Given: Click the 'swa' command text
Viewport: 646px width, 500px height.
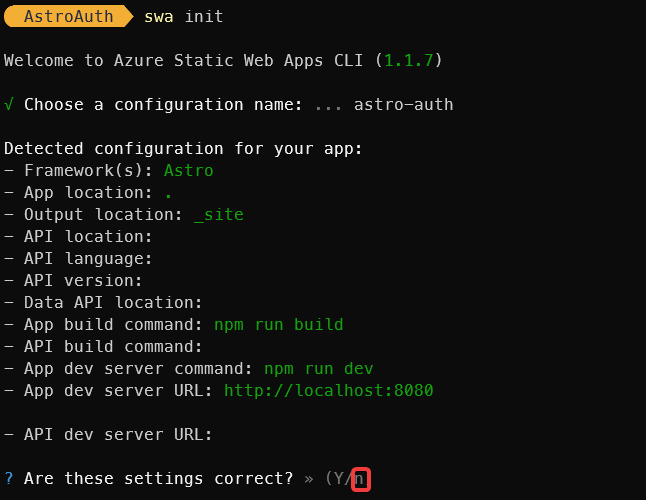Looking at the screenshot, I should point(159,17).
